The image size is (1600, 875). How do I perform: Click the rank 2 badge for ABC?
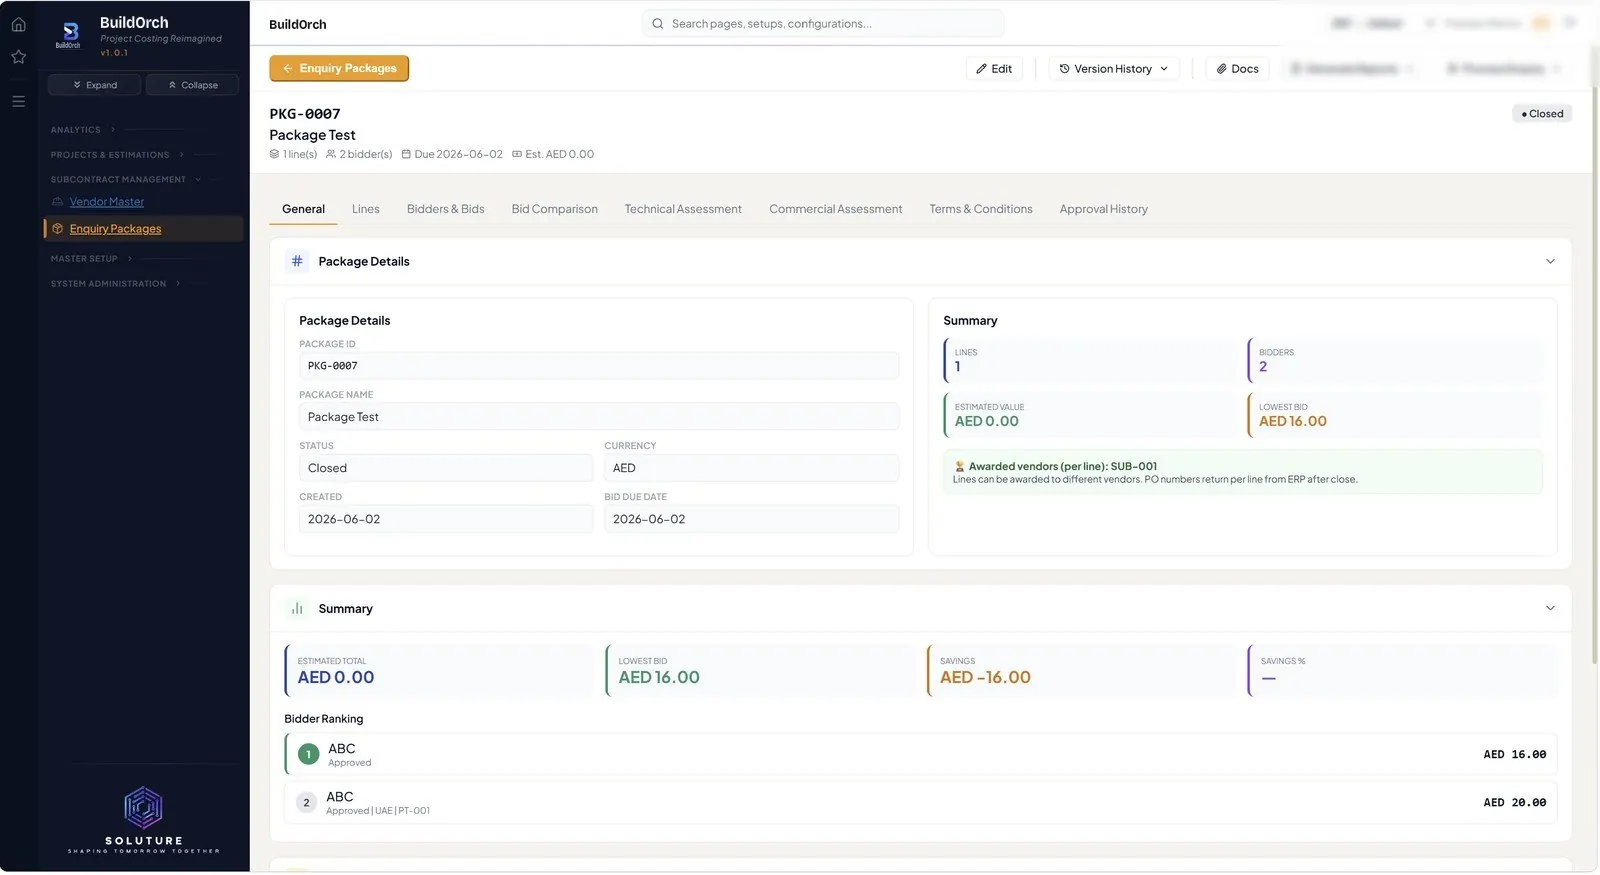(x=307, y=803)
